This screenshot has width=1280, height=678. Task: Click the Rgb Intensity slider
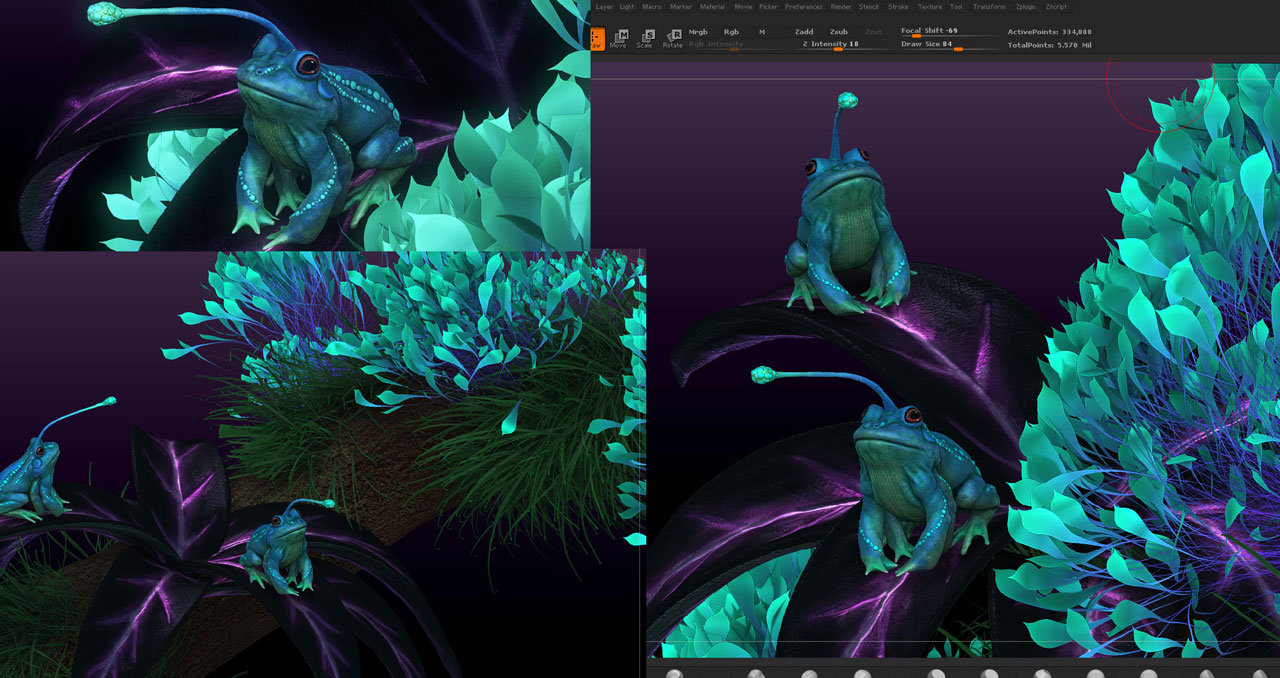(x=737, y=44)
